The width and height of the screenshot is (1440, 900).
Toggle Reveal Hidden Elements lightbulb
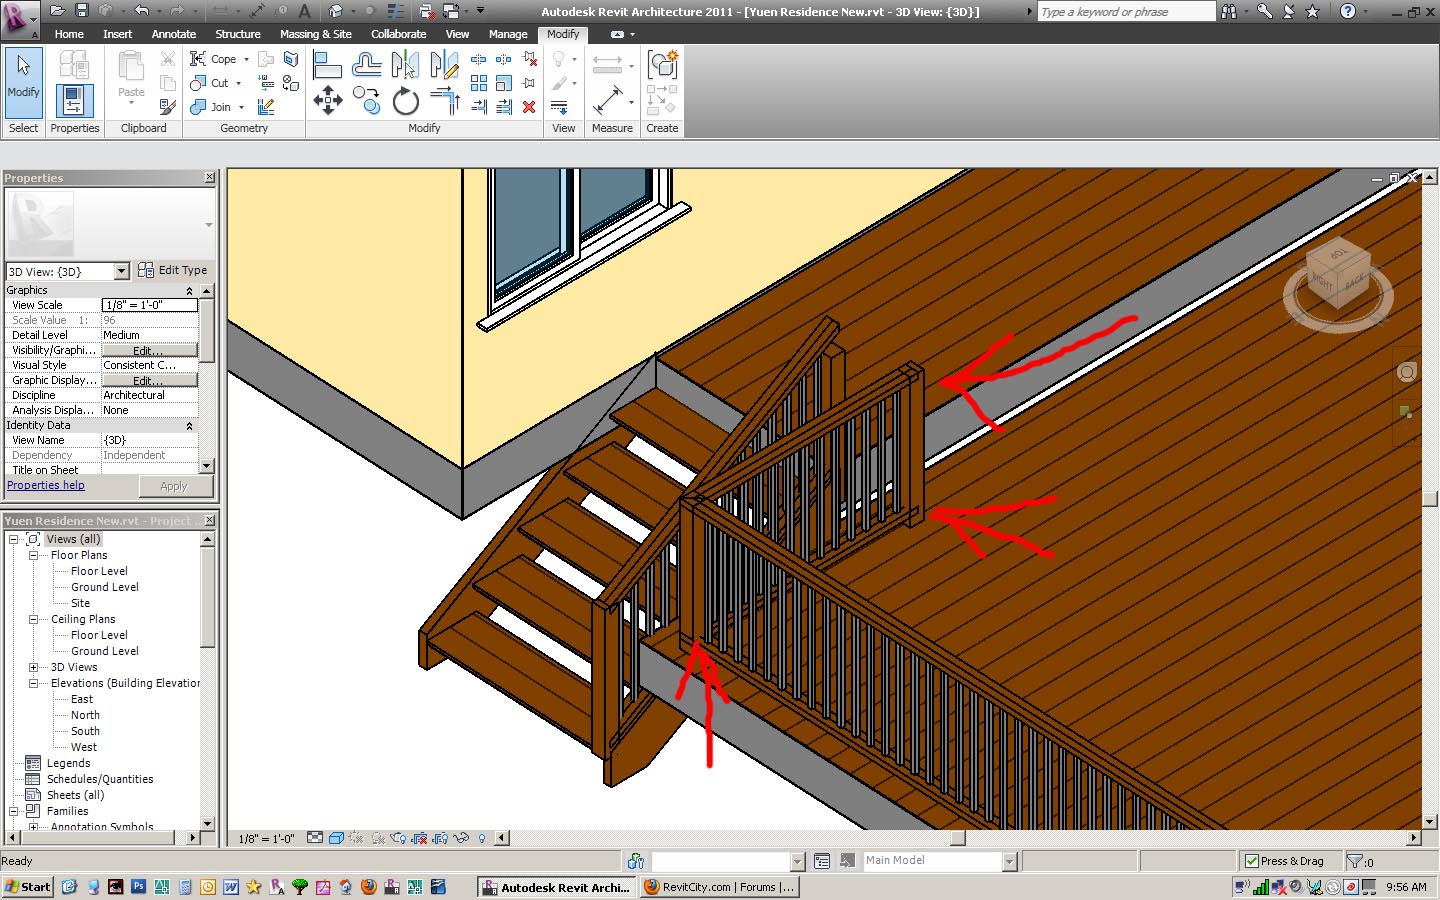coord(482,838)
